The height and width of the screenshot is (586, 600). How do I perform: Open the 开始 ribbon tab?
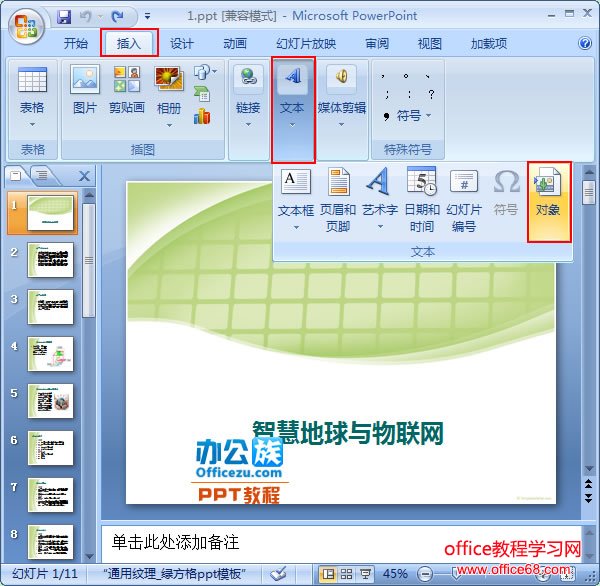(75, 43)
